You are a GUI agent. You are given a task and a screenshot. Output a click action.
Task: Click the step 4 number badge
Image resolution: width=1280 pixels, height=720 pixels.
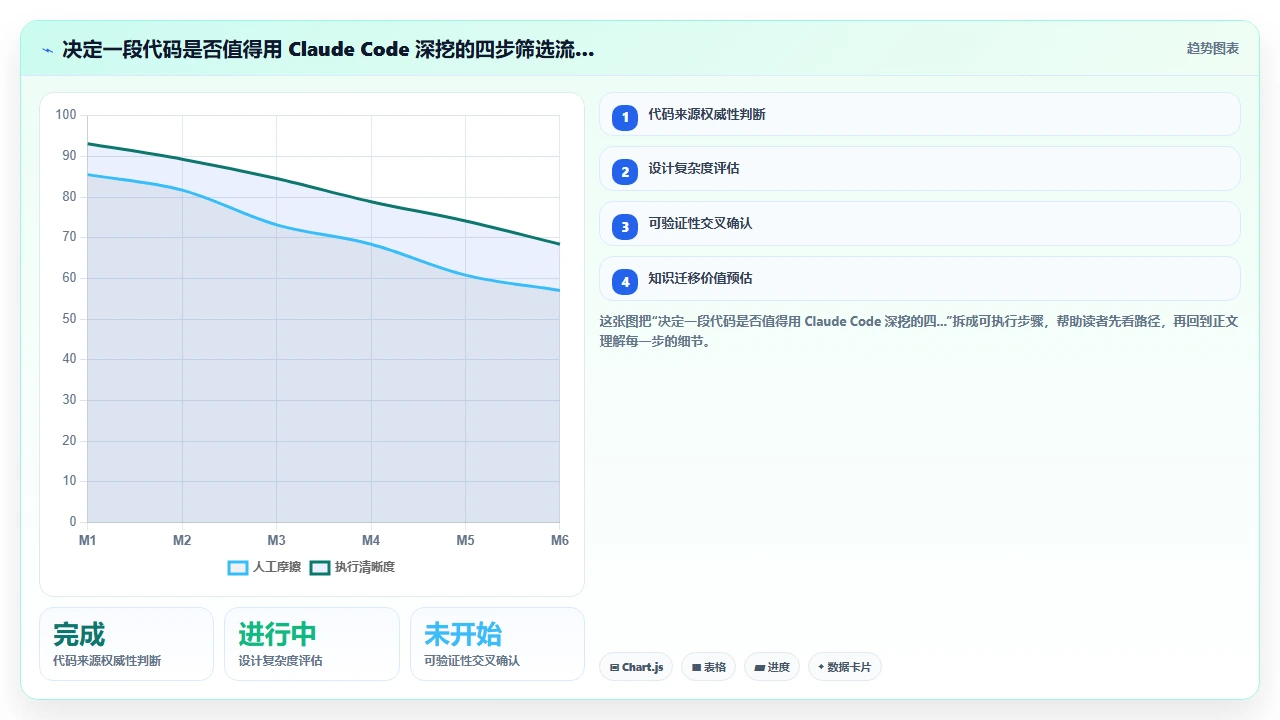[625, 281]
